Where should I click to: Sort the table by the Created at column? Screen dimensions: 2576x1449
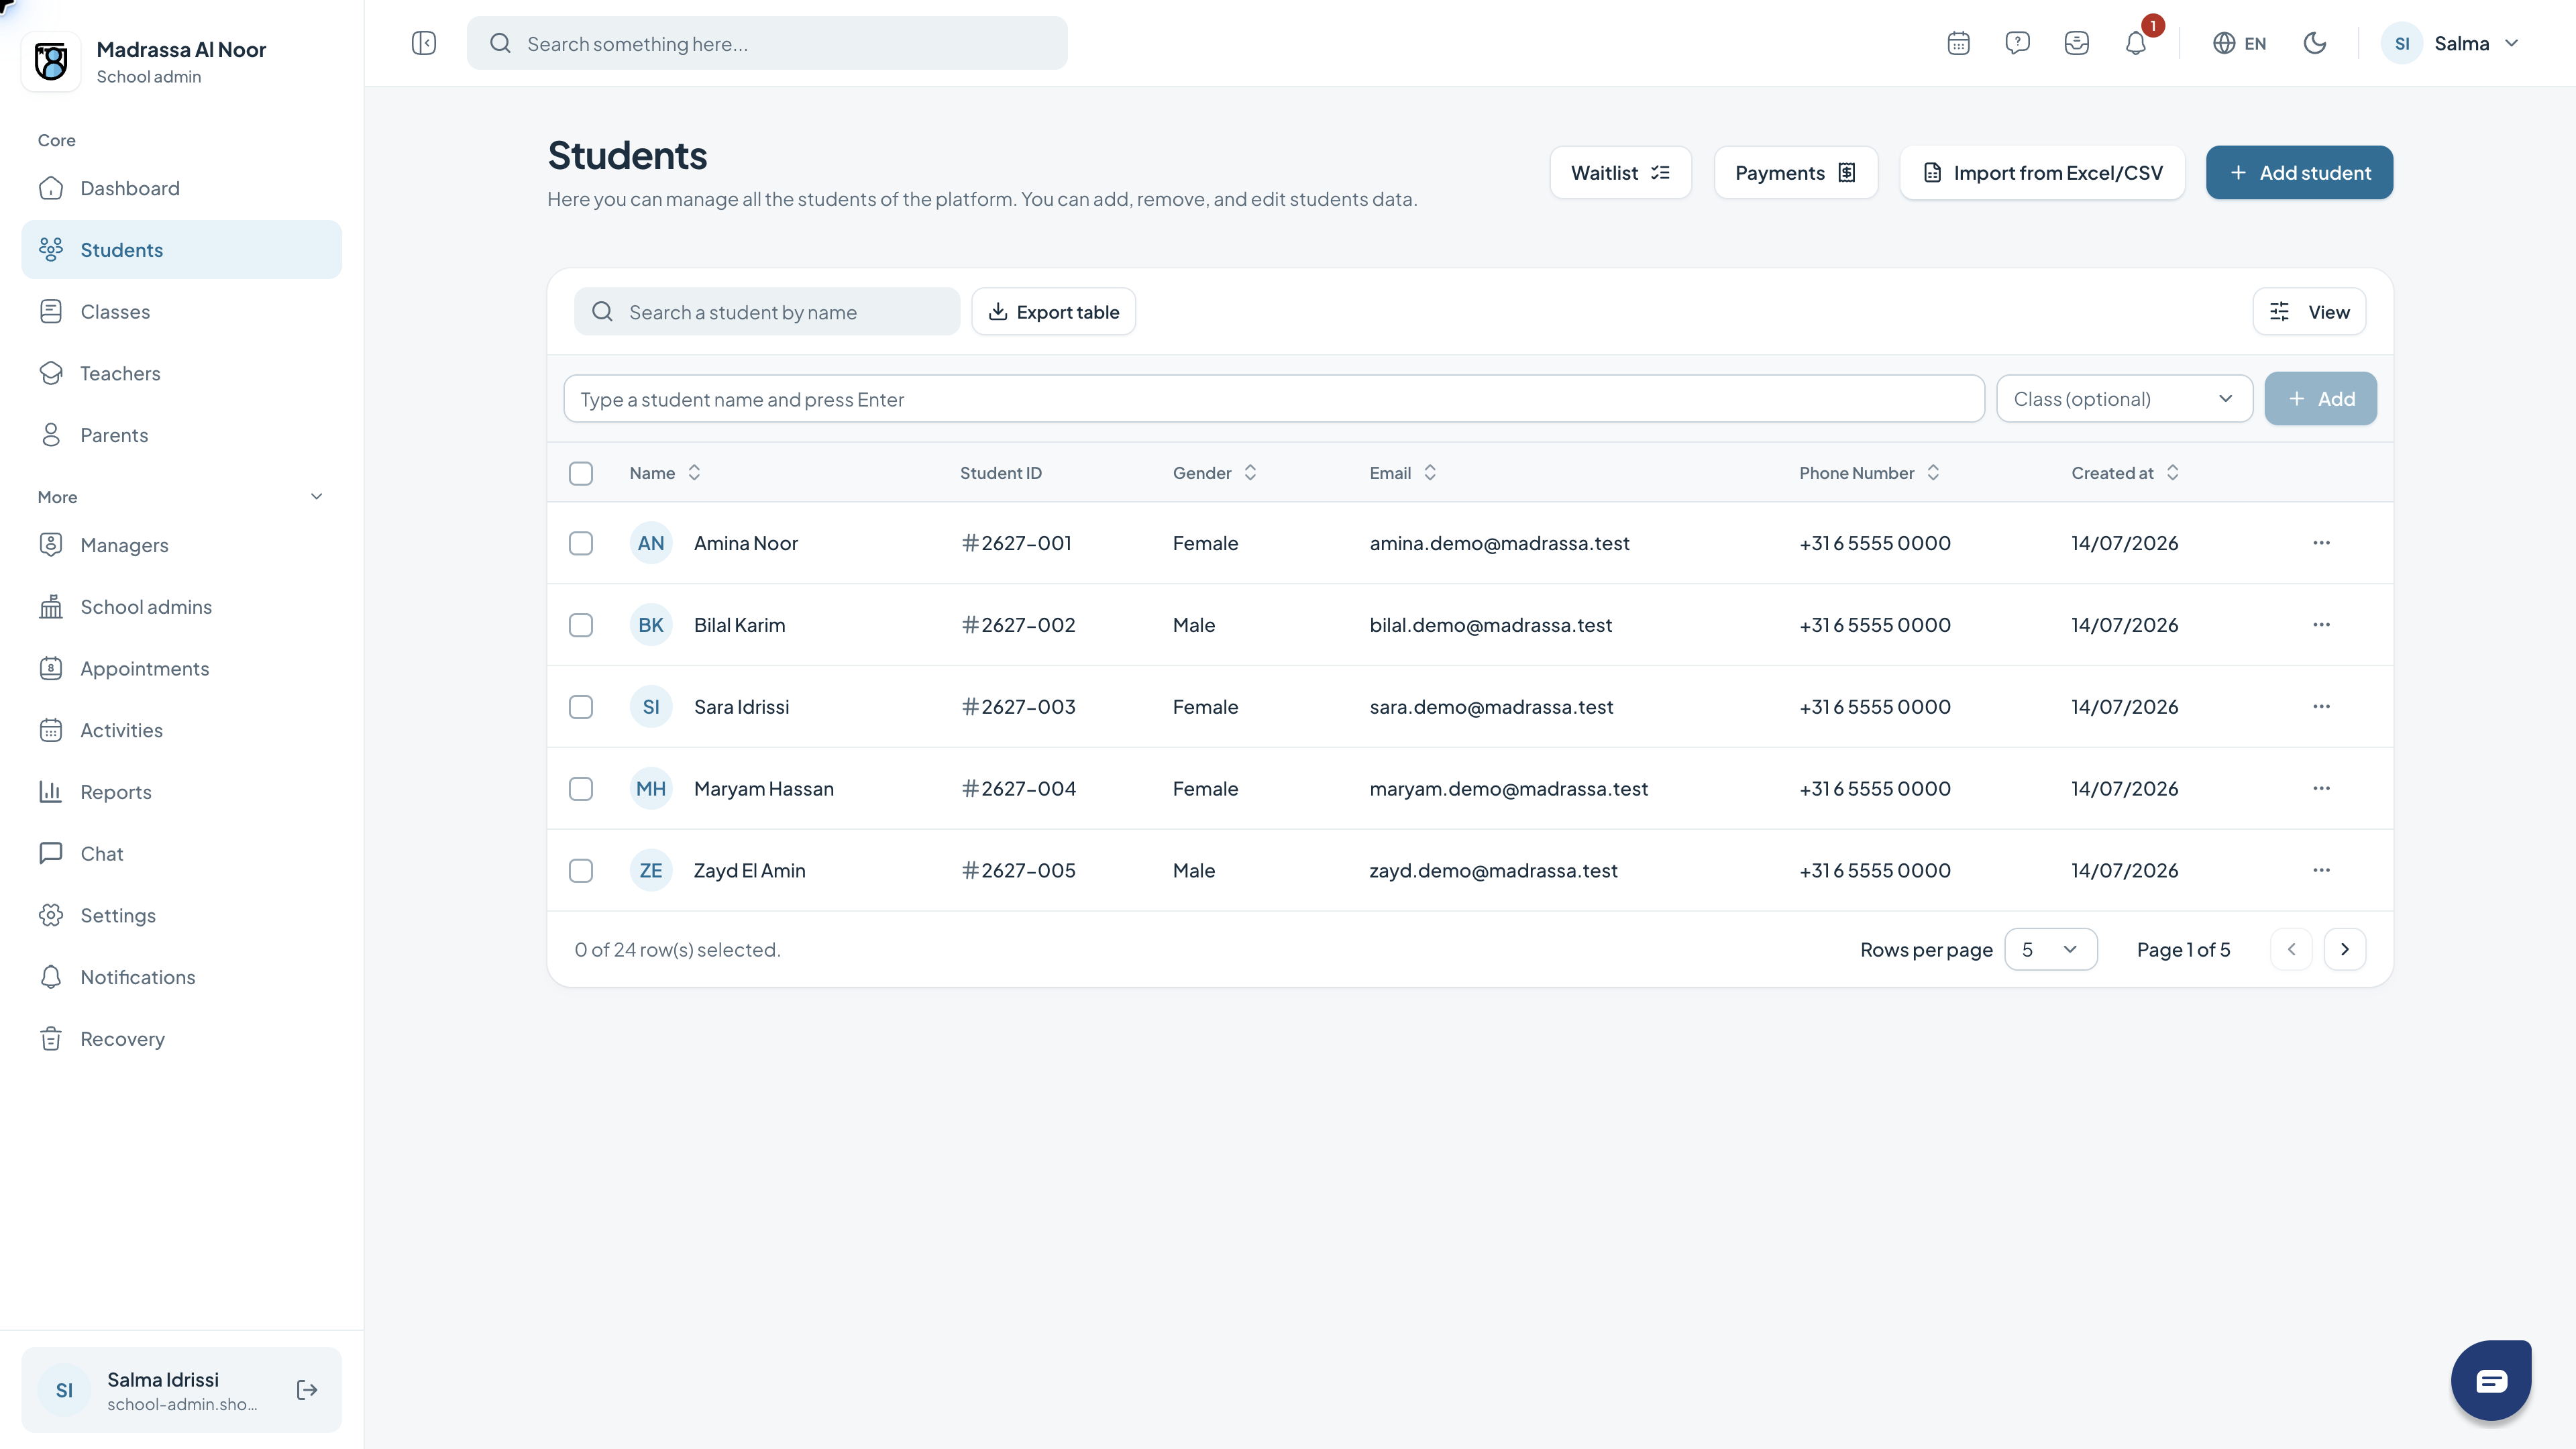point(2125,473)
